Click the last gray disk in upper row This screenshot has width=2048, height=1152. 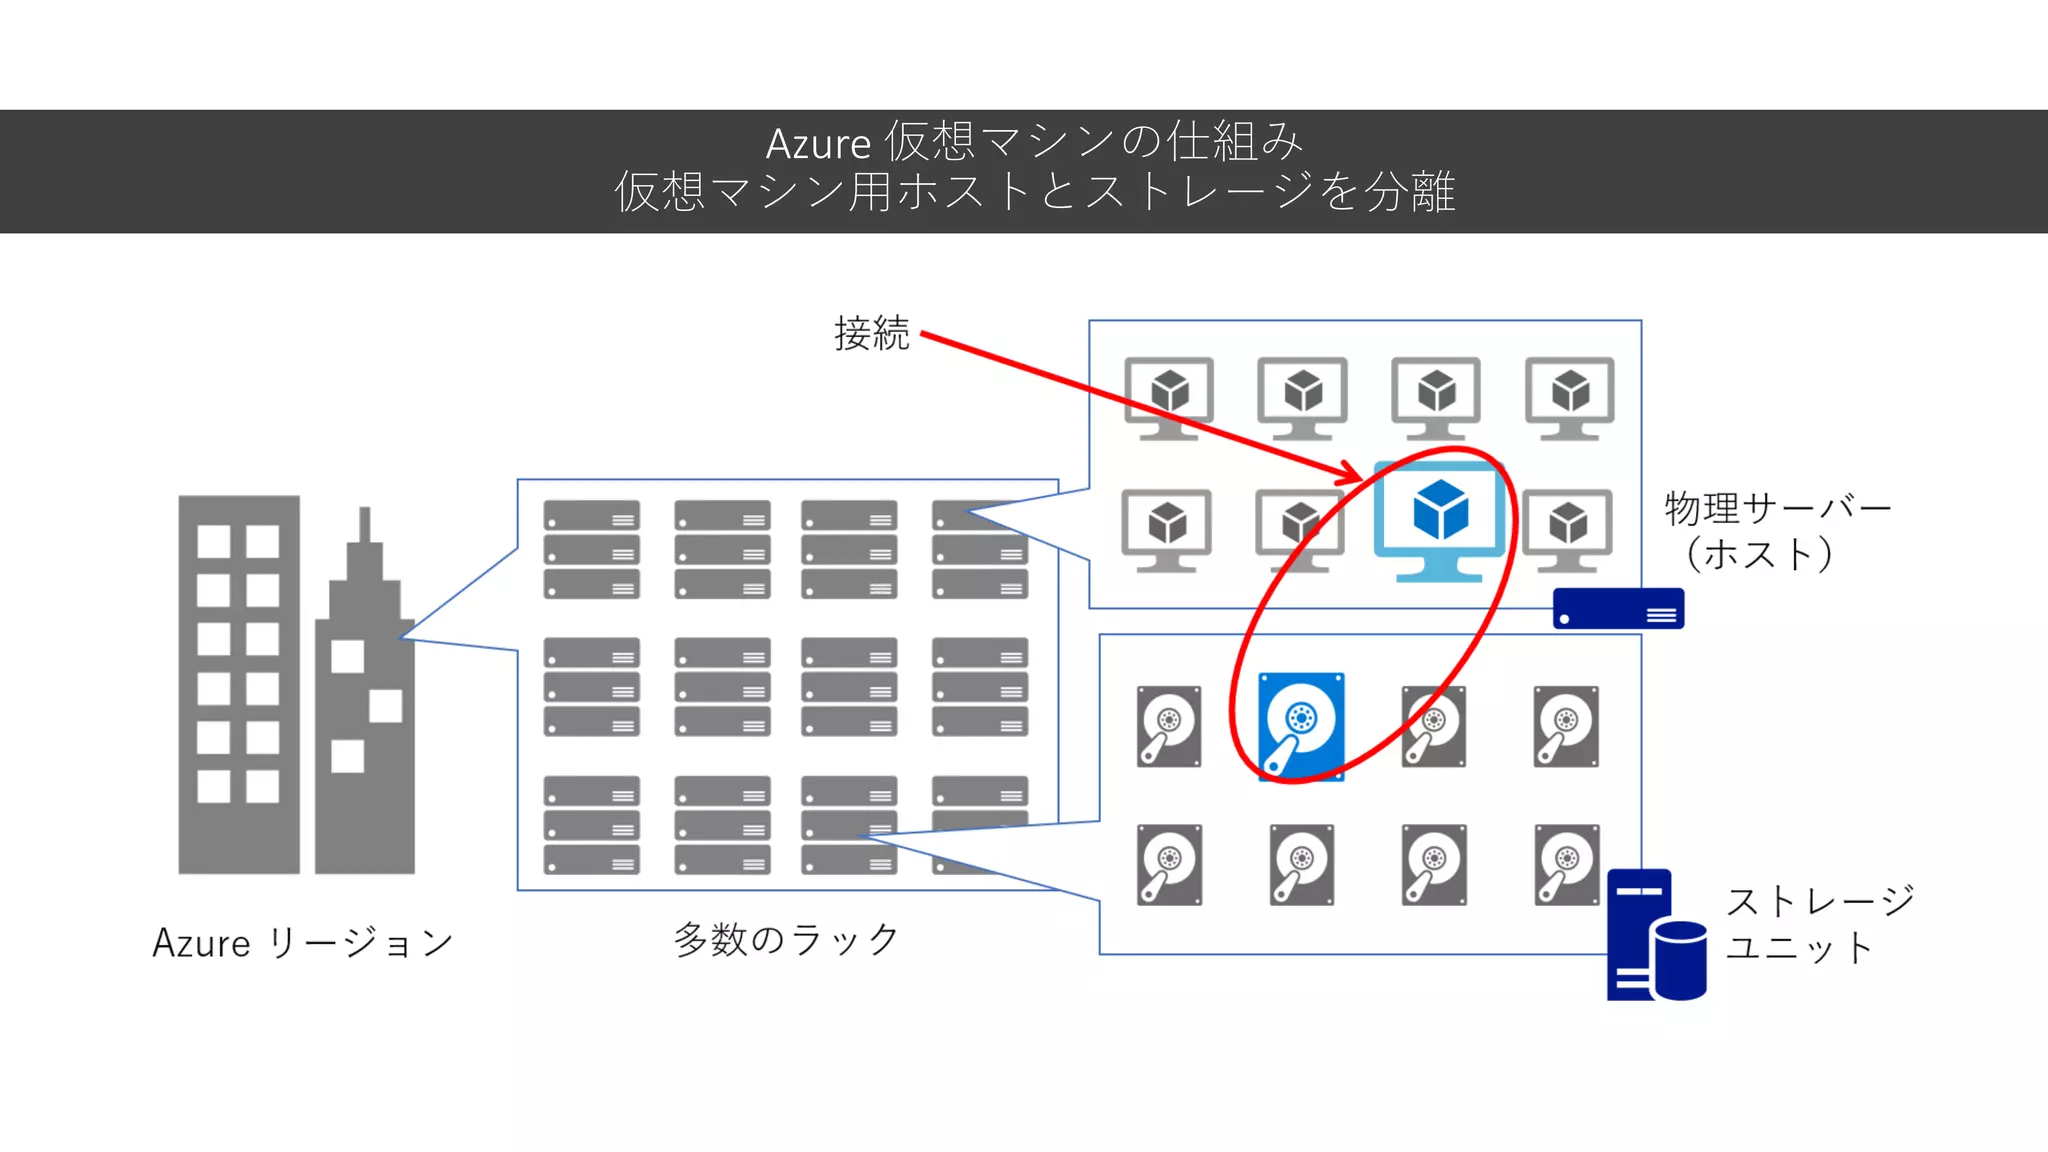(x=1566, y=727)
